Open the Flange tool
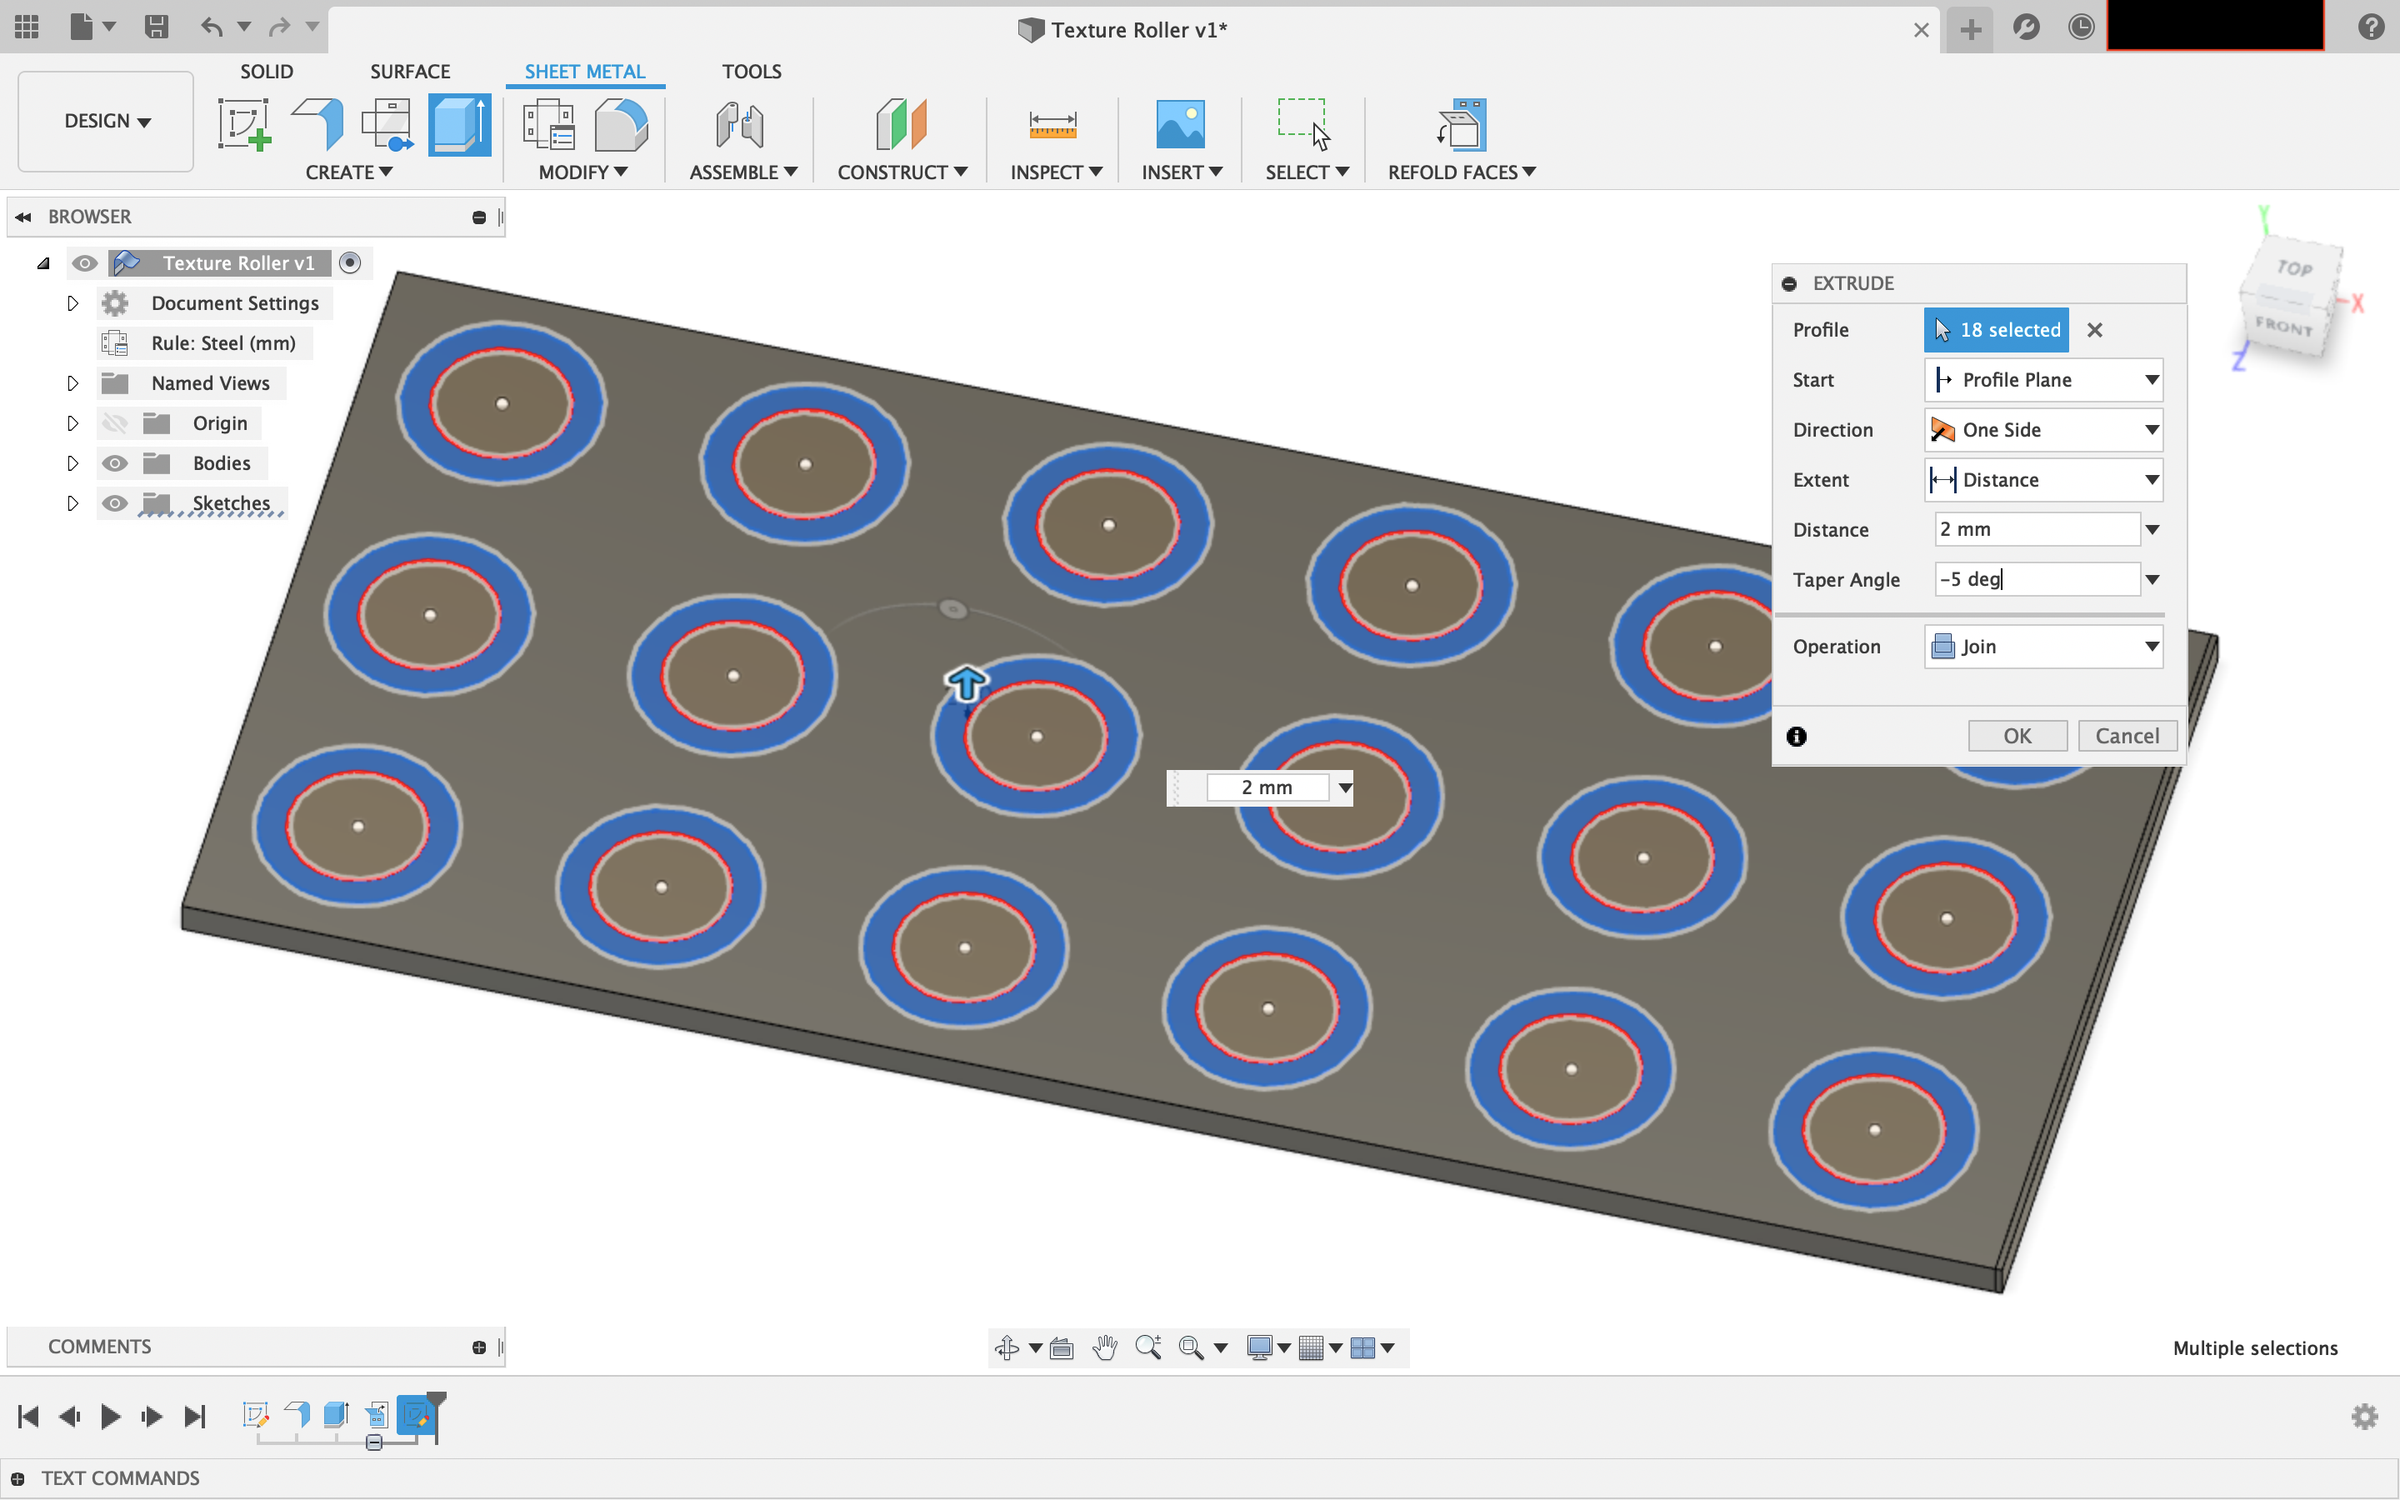The height and width of the screenshot is (1500, 2400). point(318,125)
